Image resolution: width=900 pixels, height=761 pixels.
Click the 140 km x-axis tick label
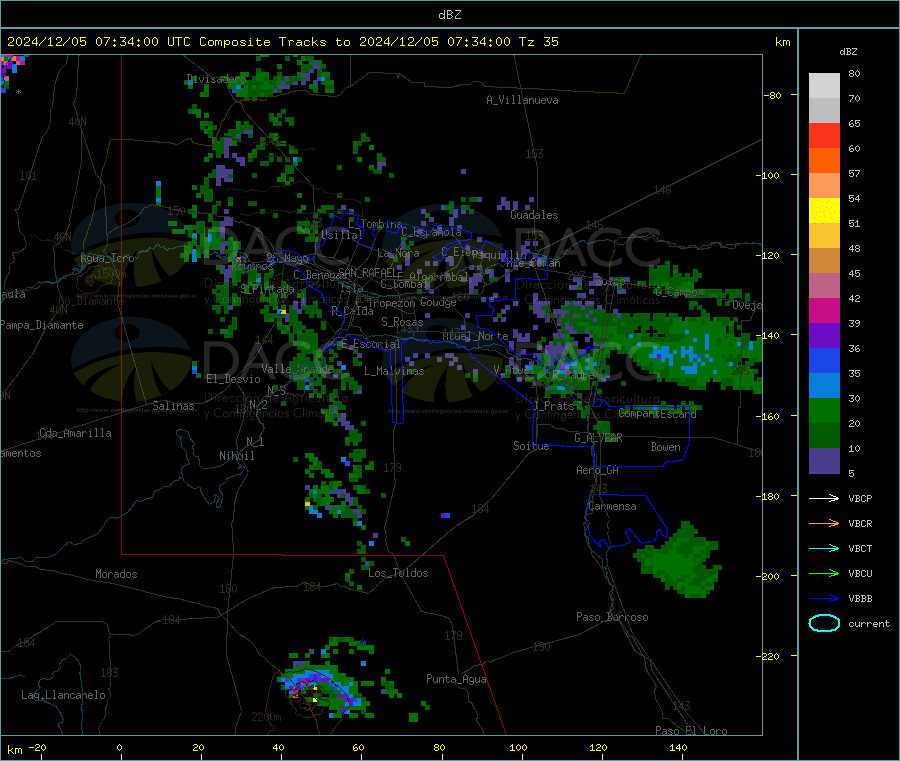(678, 747)
